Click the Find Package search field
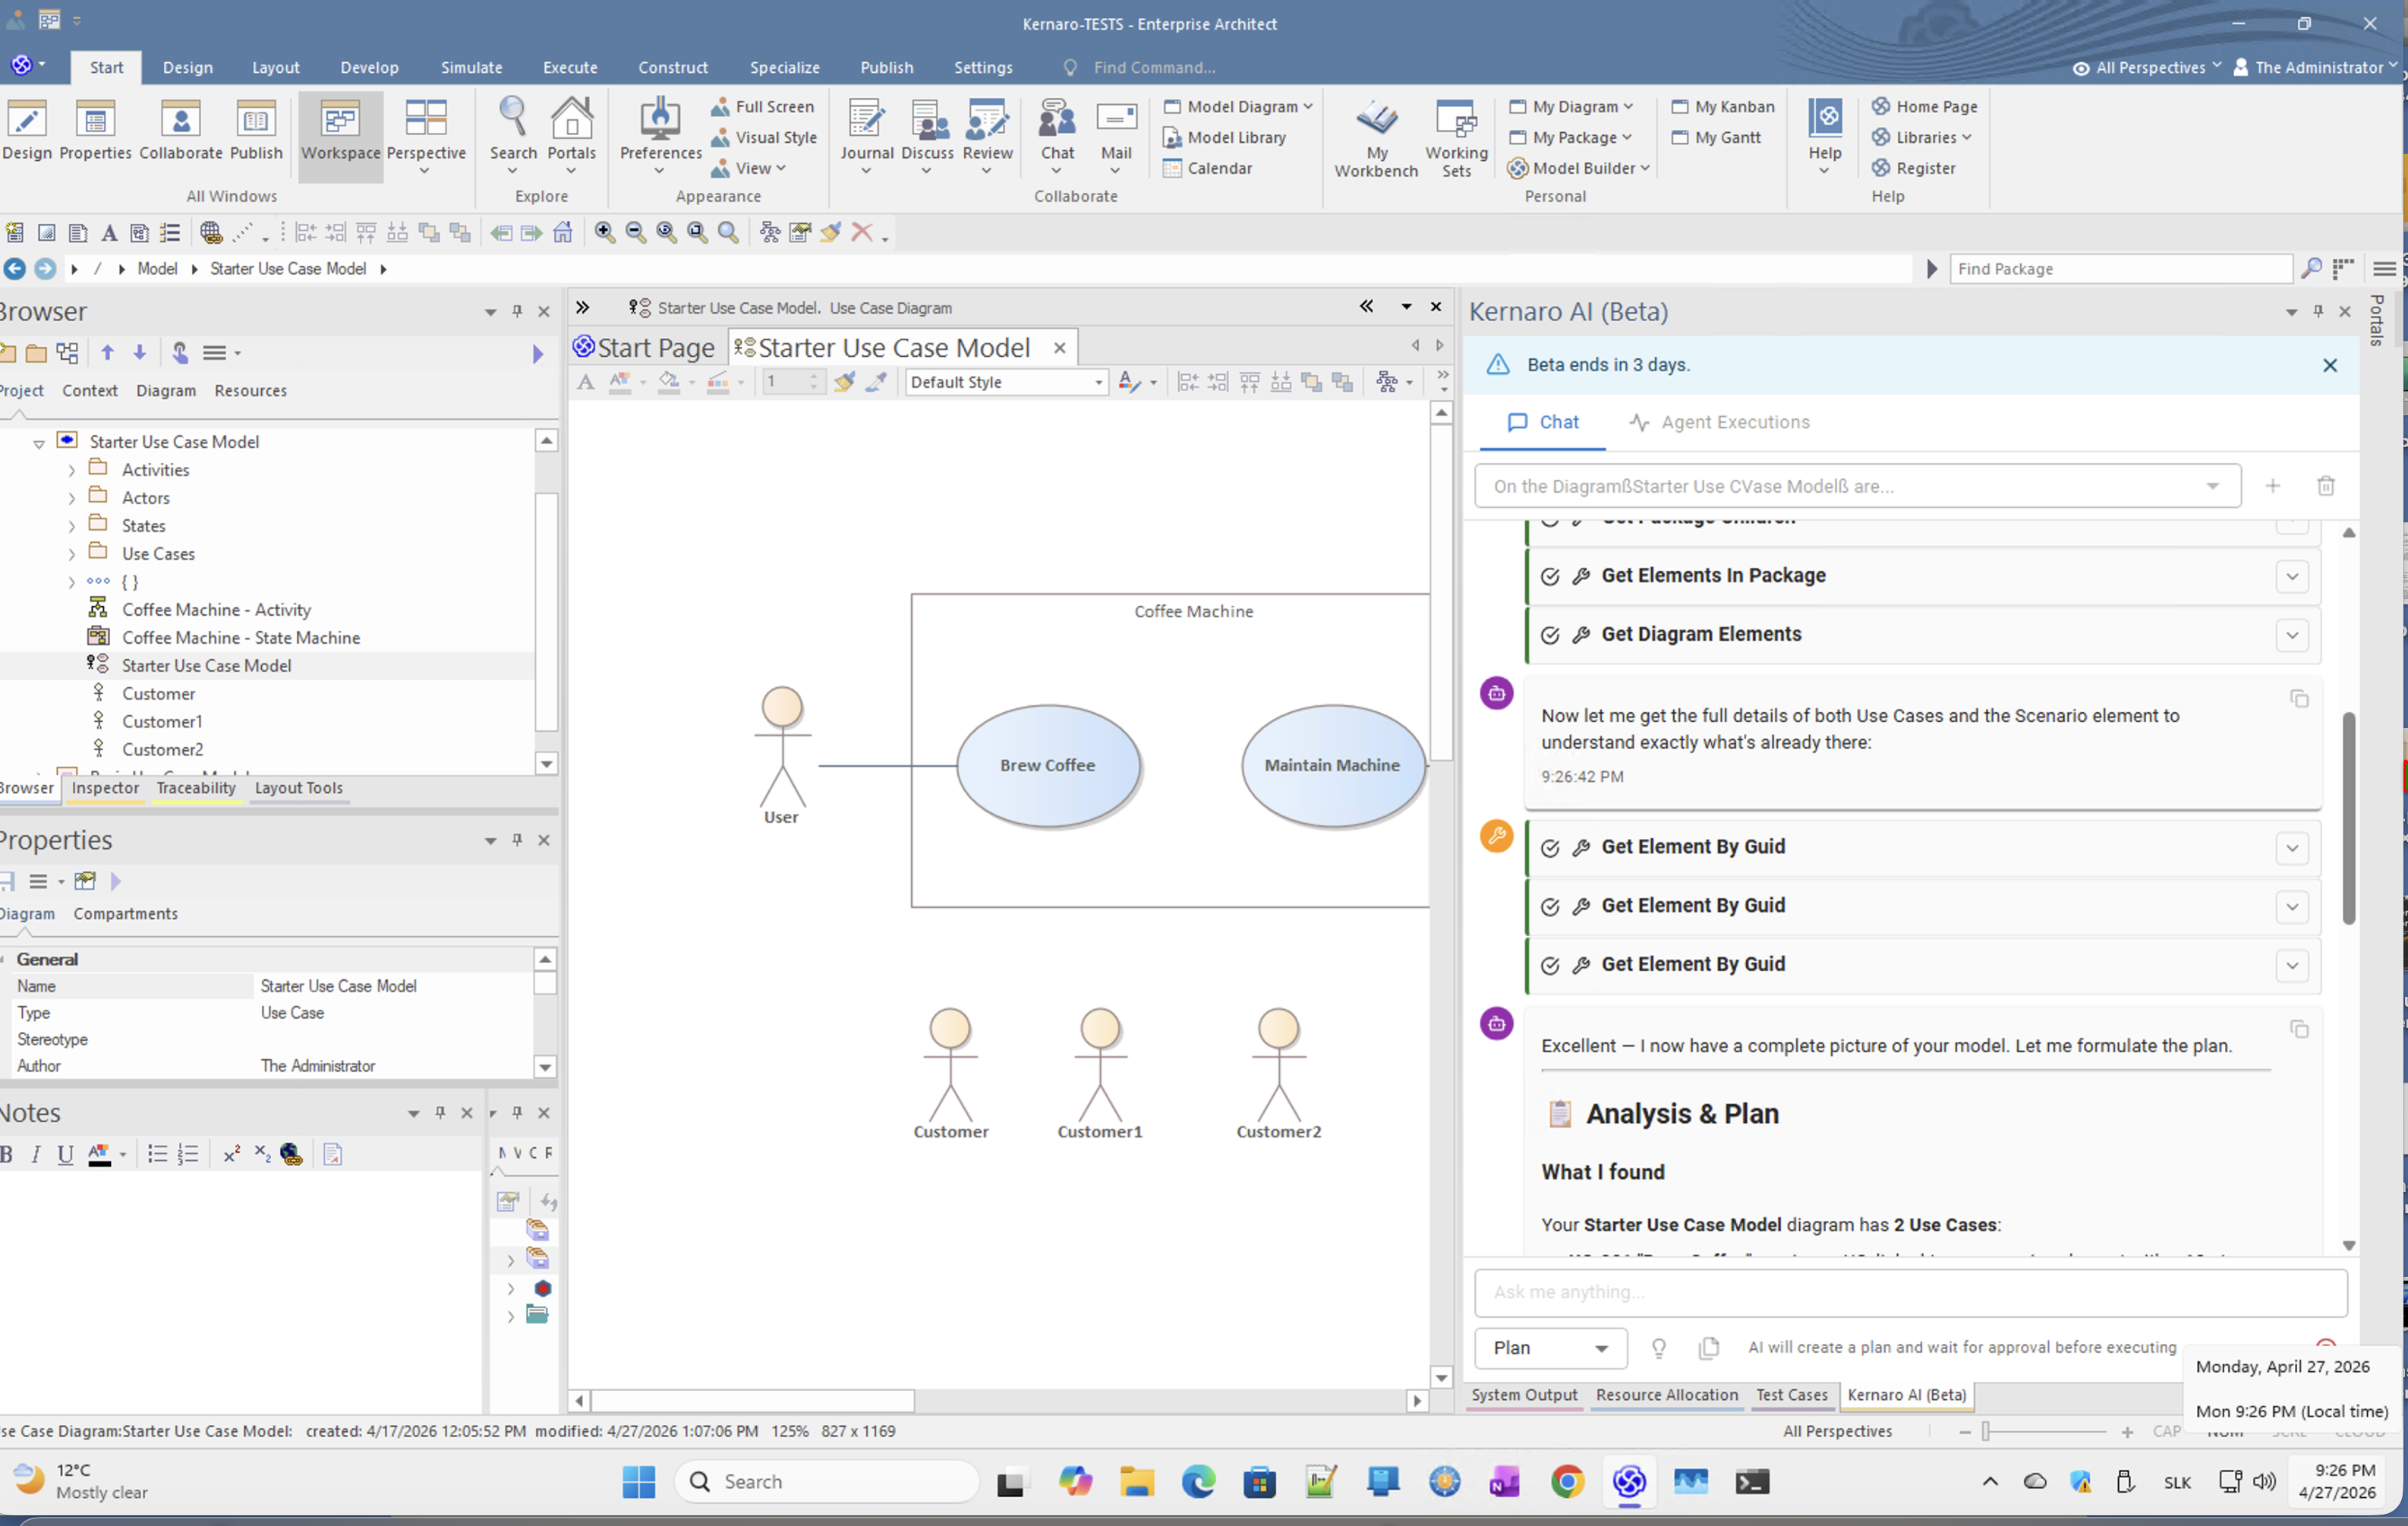Viewport: 2408px width, 1526px height. (x=2120, y=269)
